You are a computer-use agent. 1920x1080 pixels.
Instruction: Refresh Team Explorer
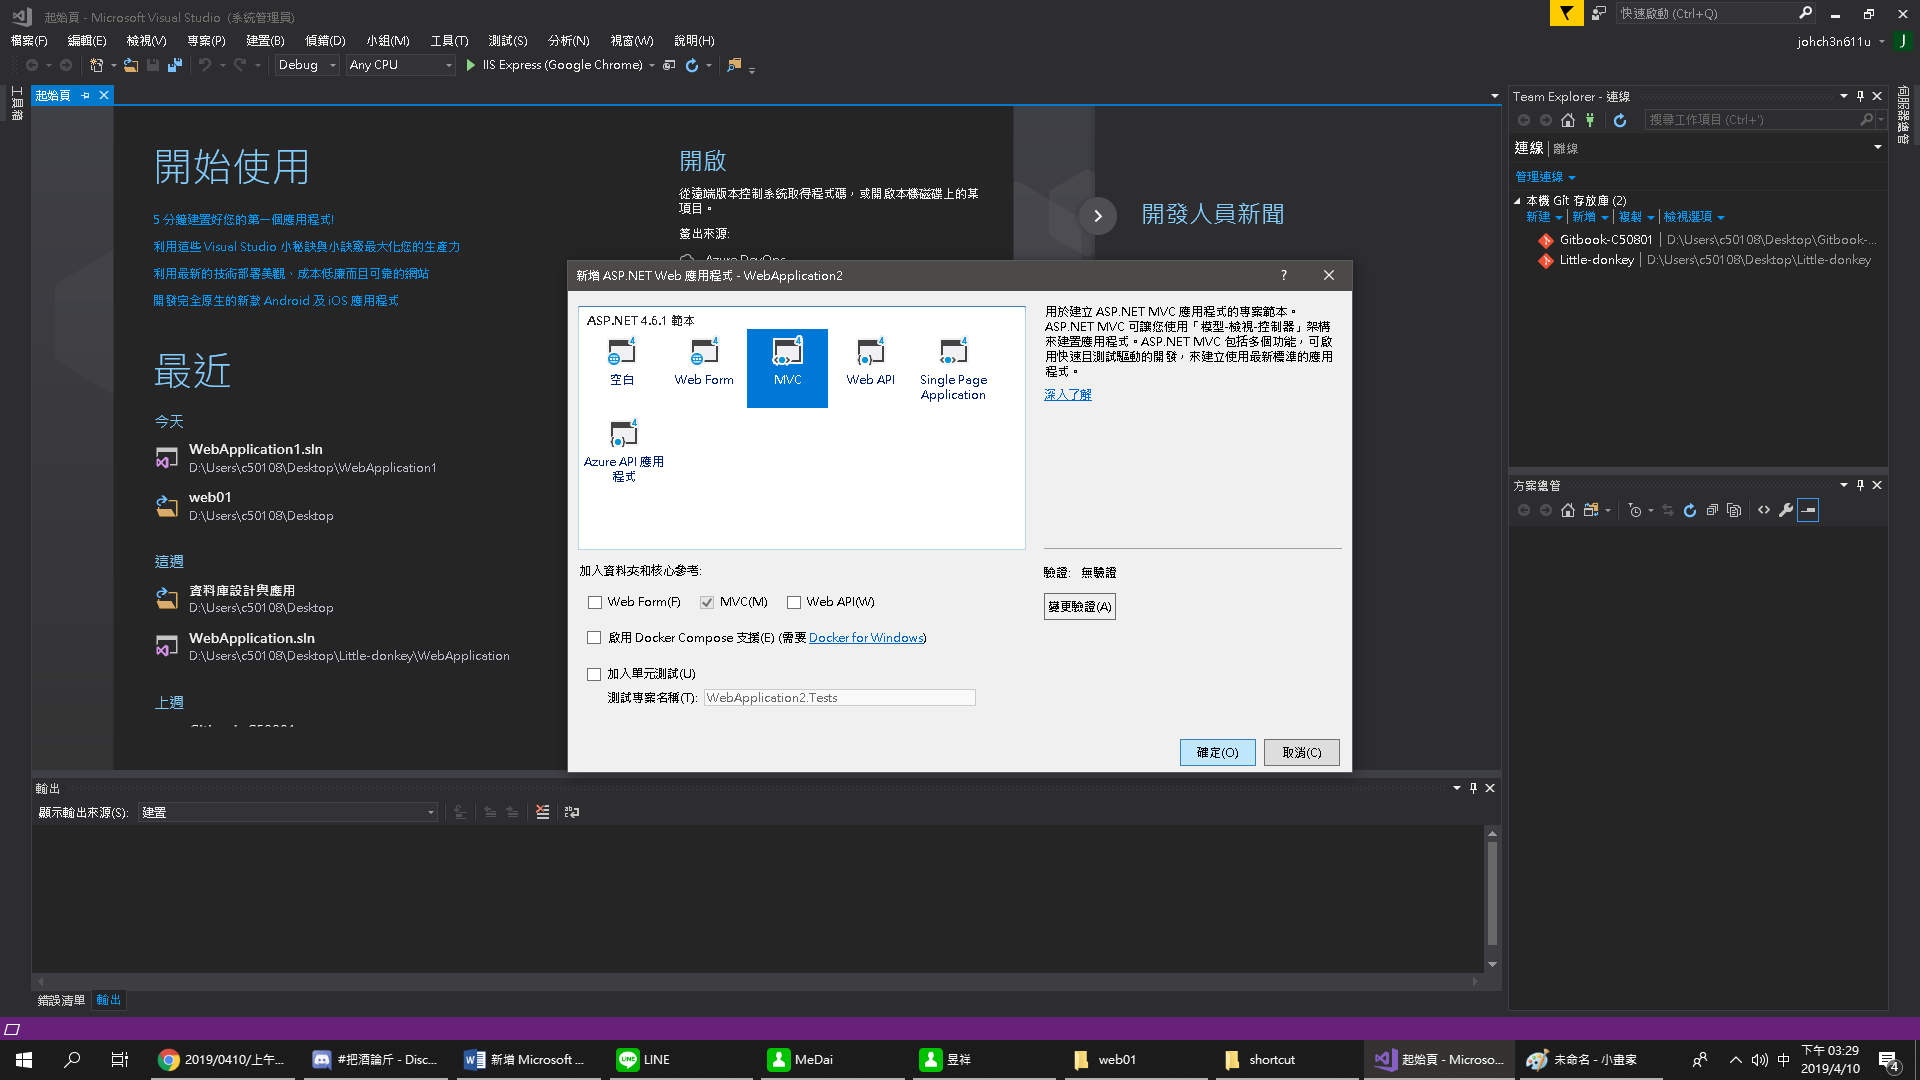(x=1620, y=120)
